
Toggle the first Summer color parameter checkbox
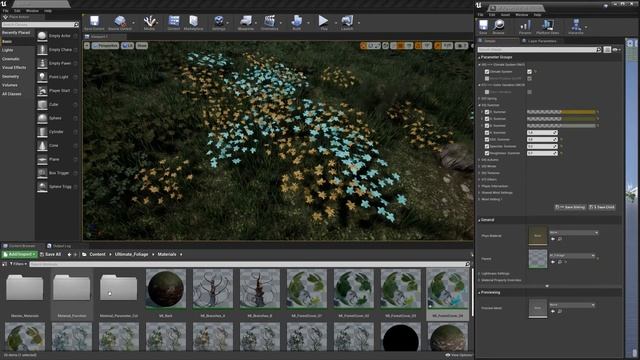pyautogui.click(x=487, y=112)
